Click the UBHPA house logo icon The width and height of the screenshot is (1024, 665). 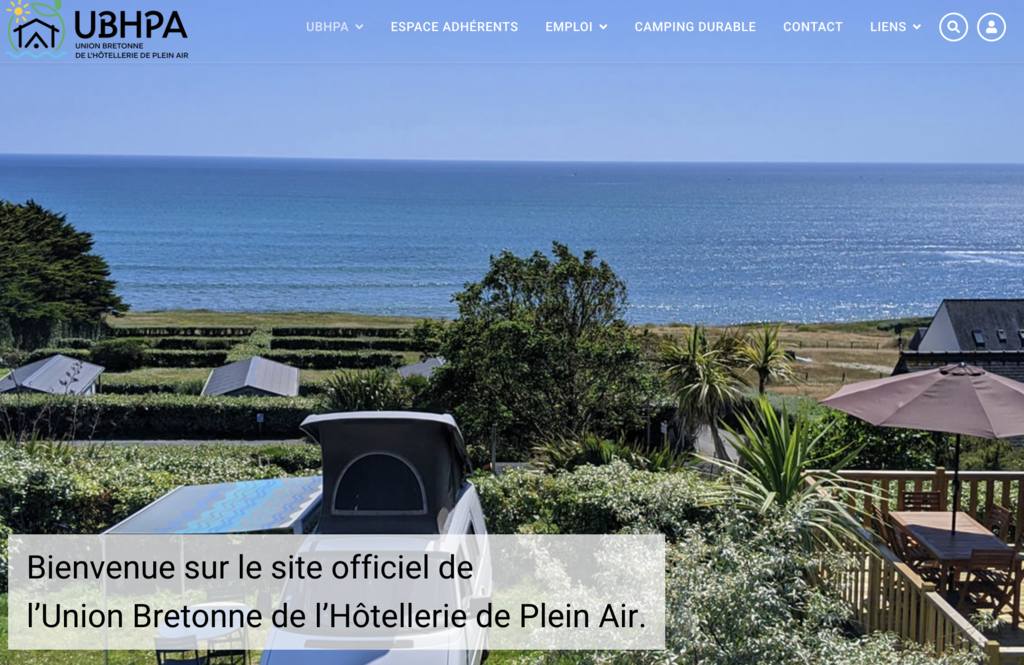tap(35, 30)
